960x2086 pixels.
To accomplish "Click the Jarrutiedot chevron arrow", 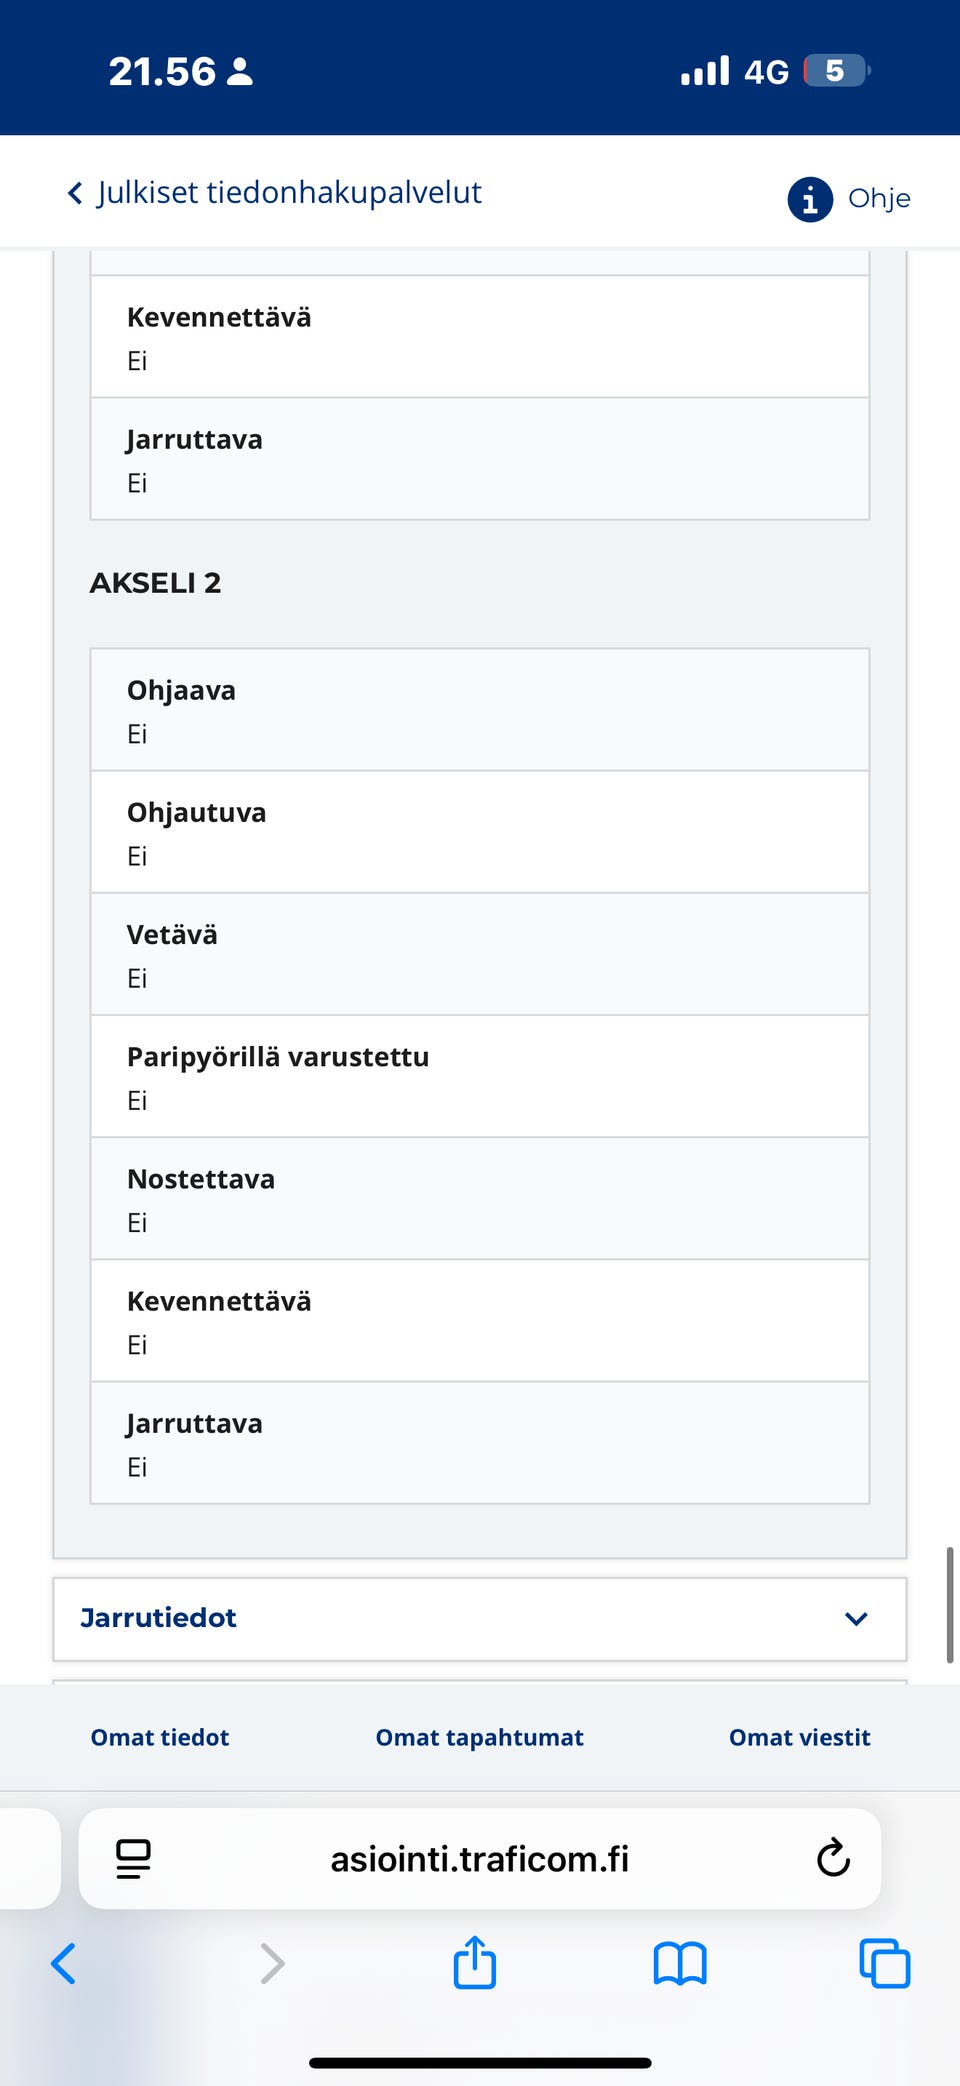I will pos(856,1619).
